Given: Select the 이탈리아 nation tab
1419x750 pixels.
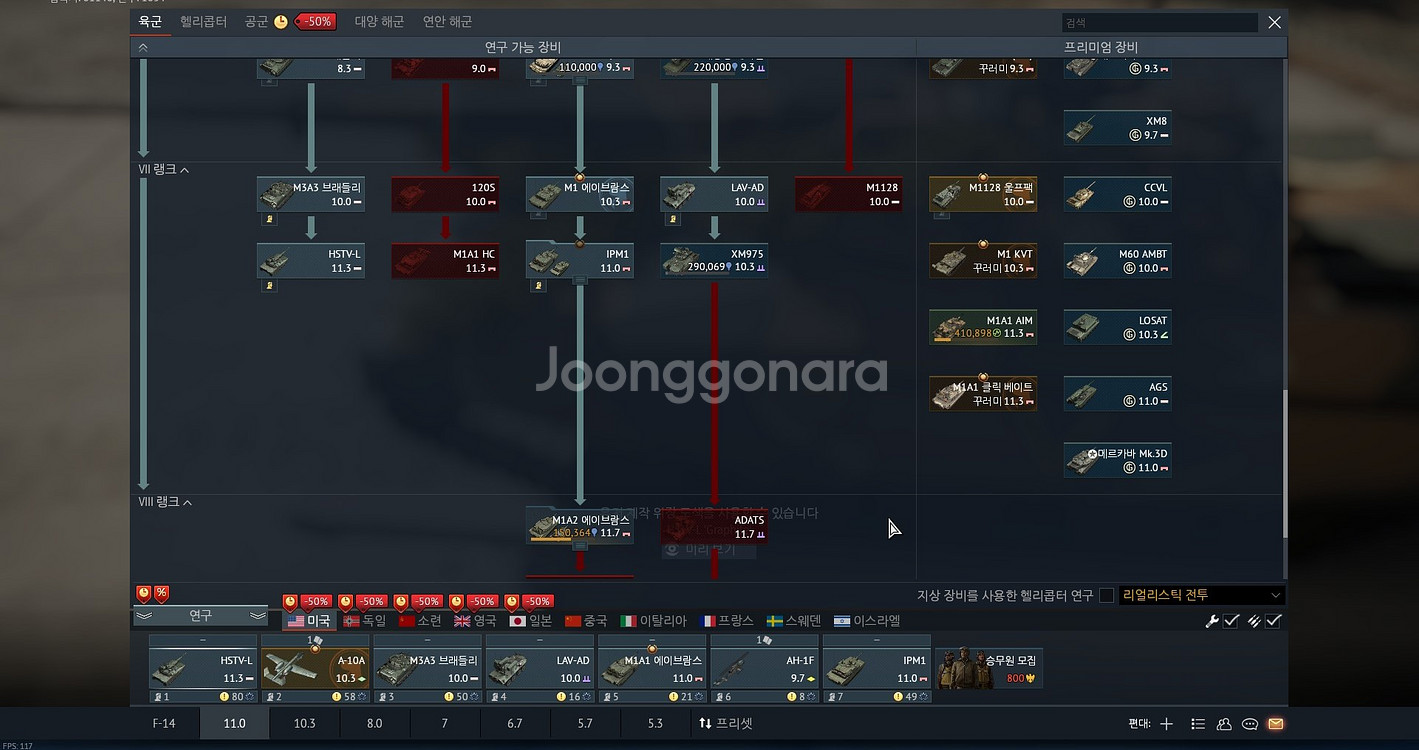Looking at the screenshot, I should coord(655,621).
